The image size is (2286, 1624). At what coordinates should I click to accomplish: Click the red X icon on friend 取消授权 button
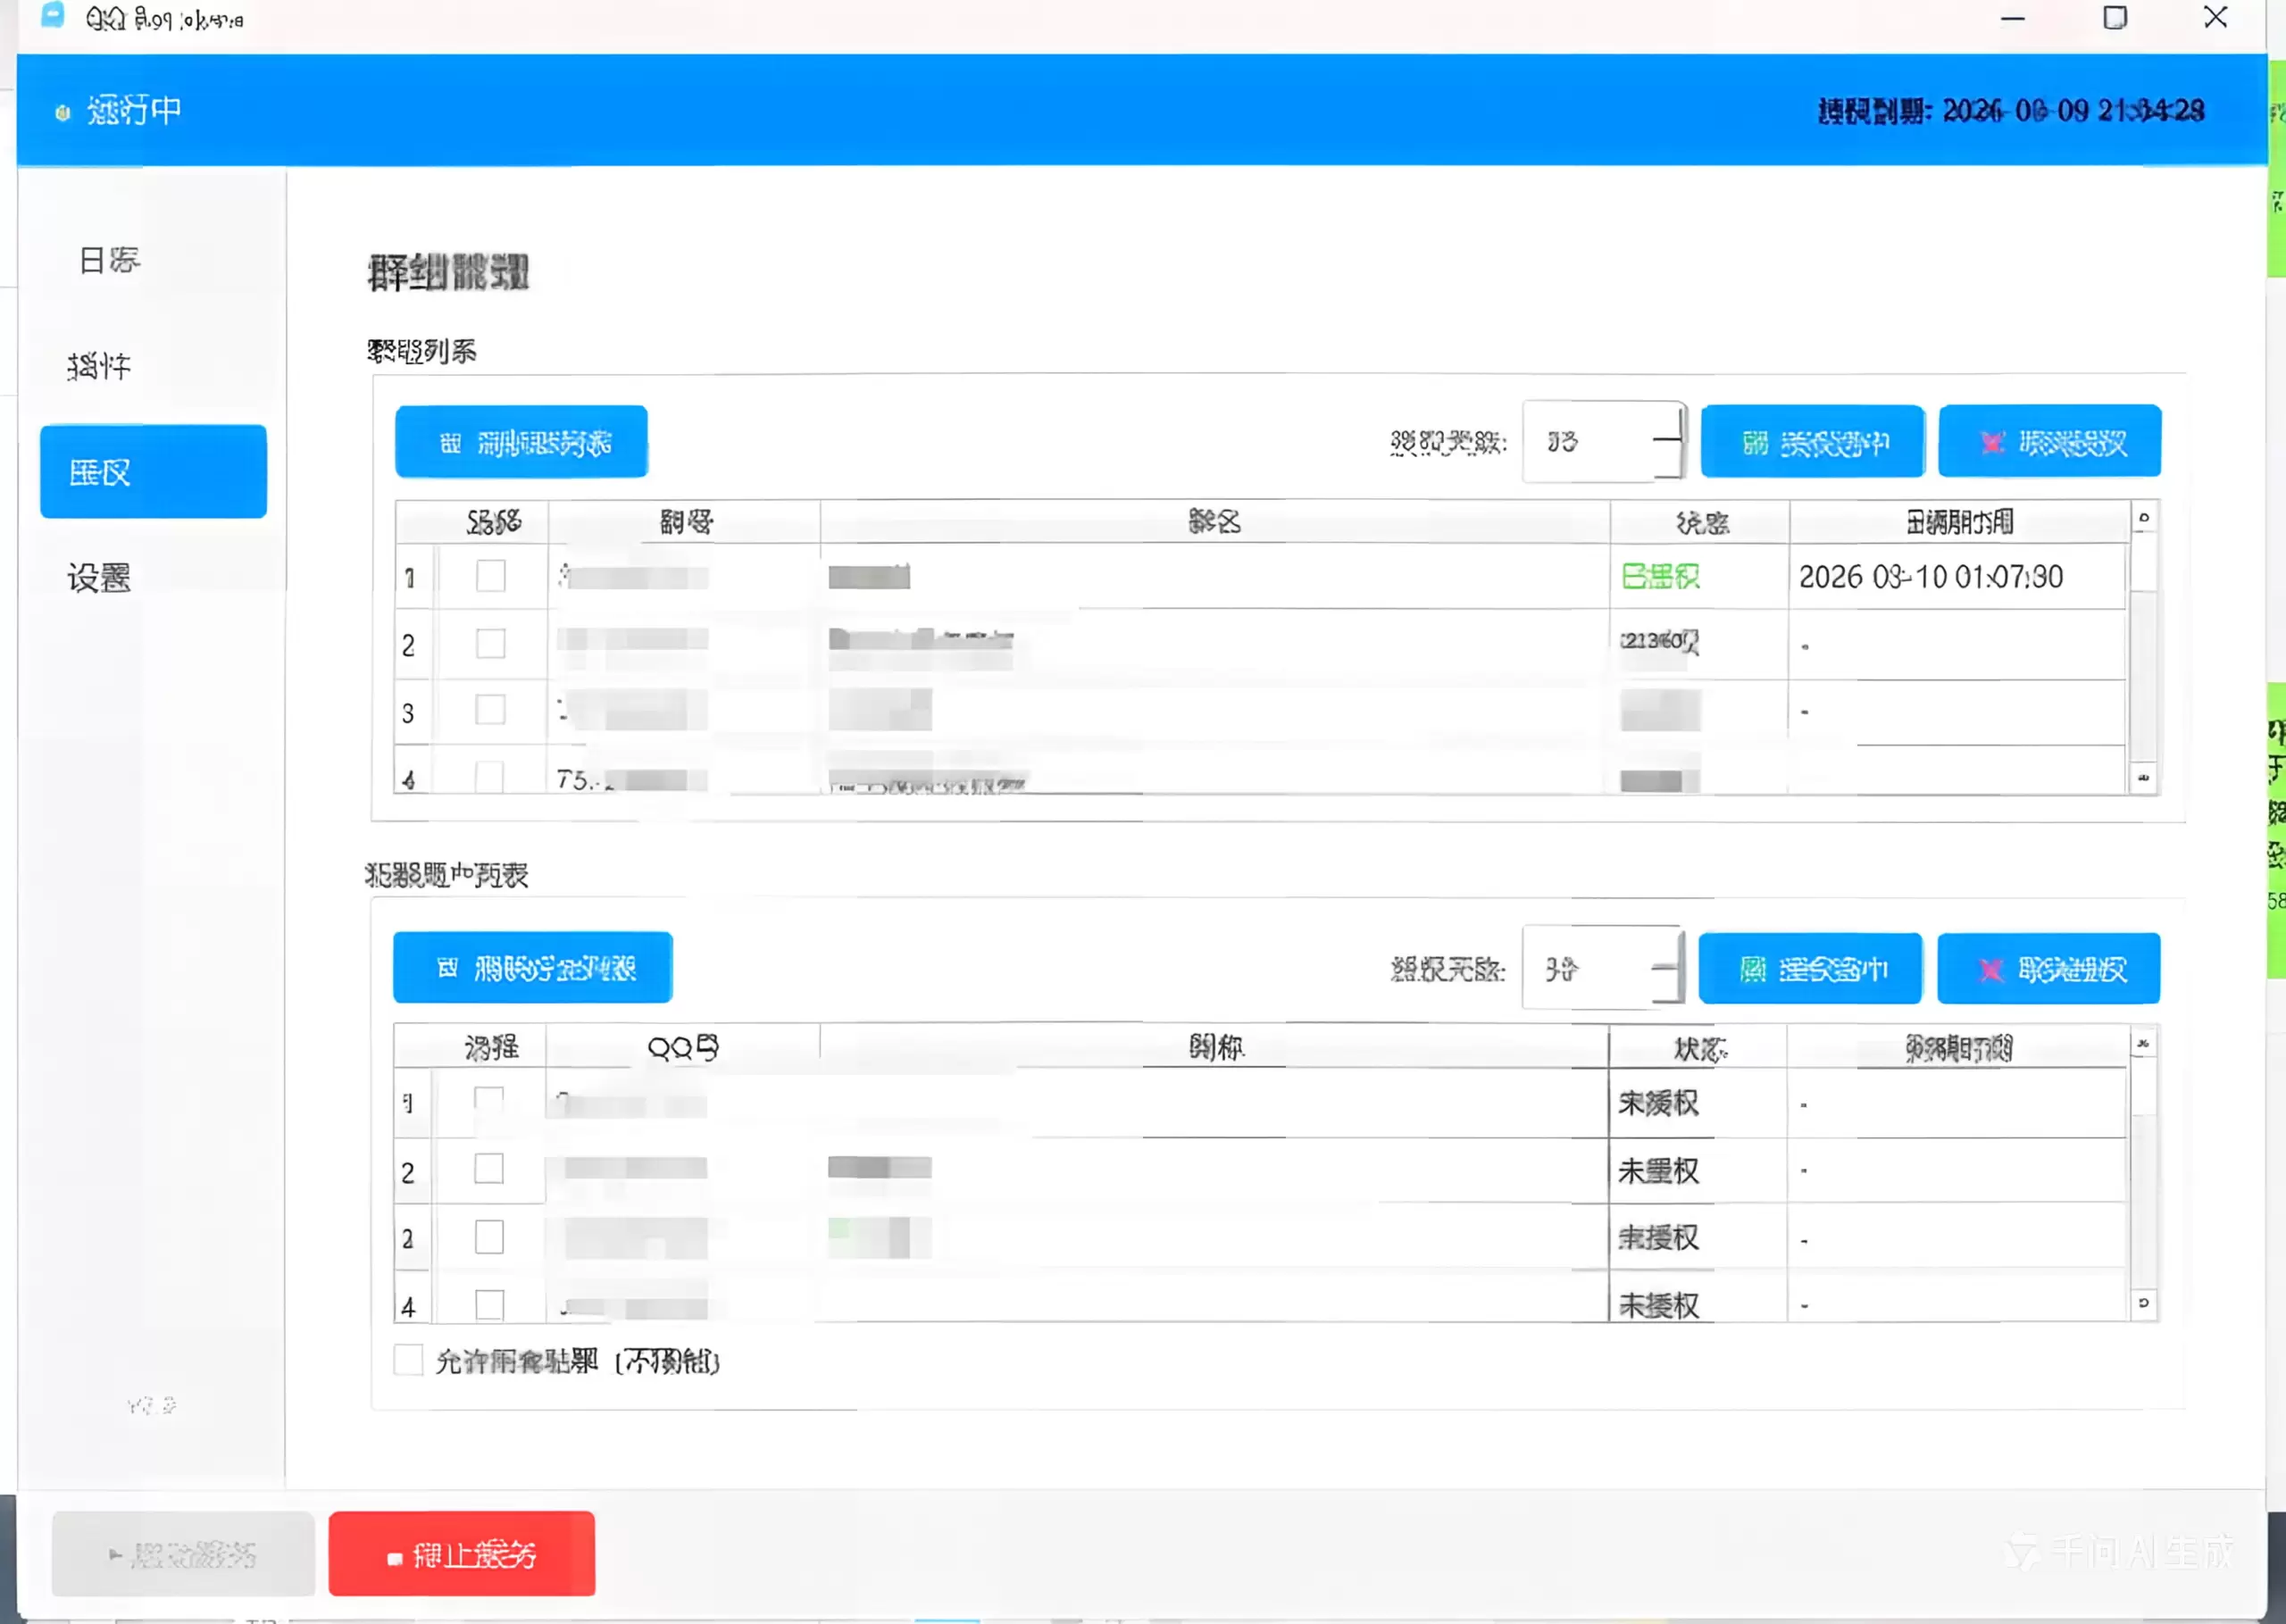tap(1990, 968)
